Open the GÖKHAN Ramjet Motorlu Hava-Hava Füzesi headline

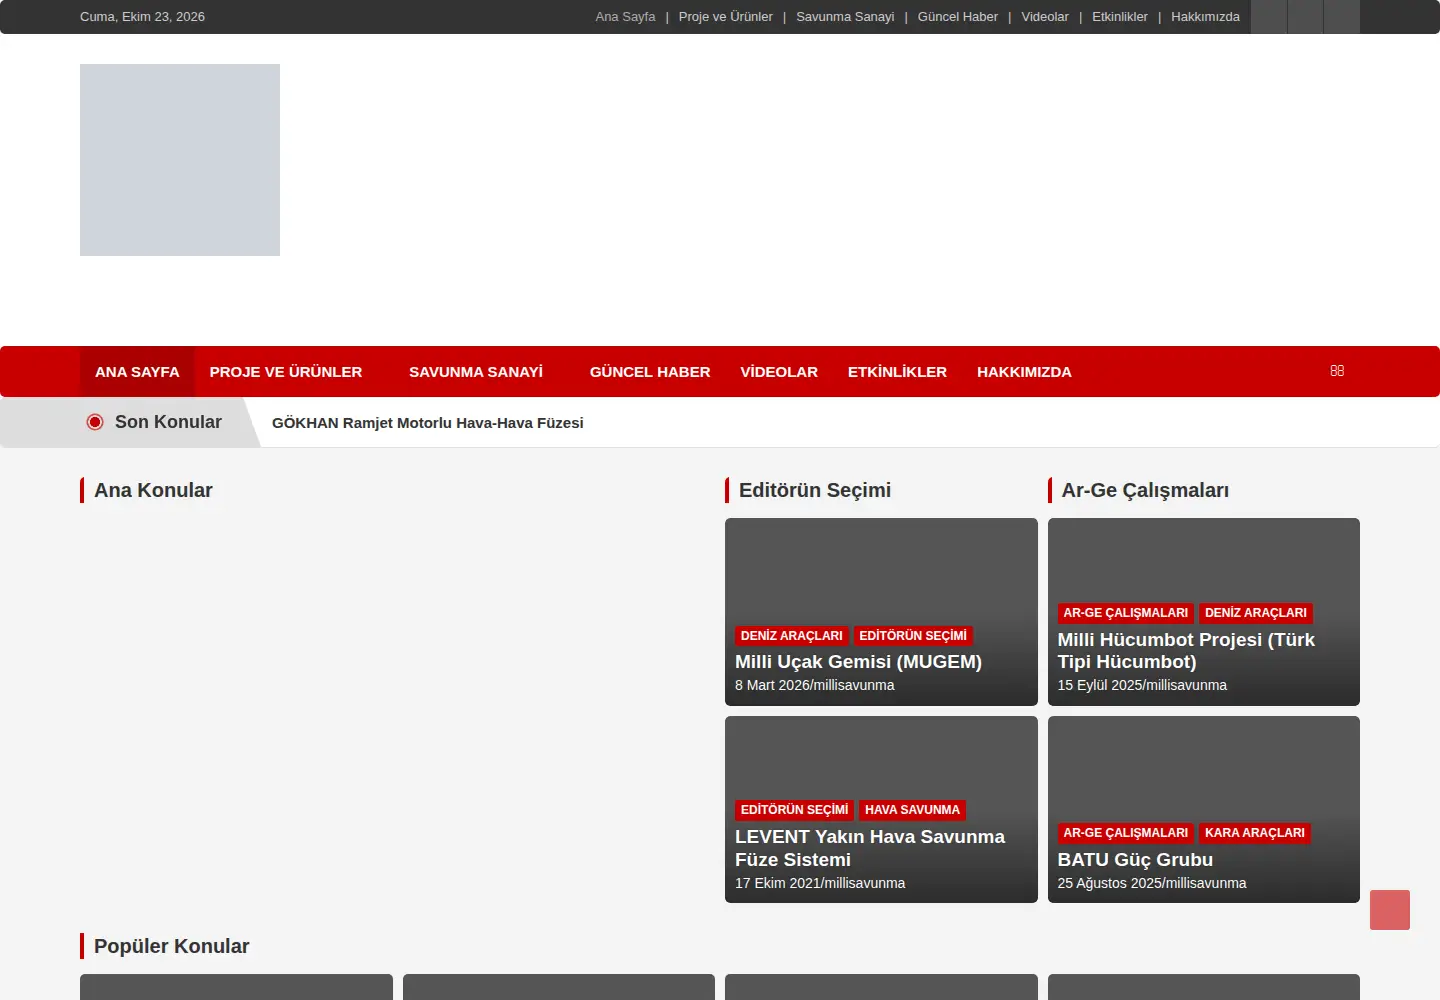coord(428,423)
